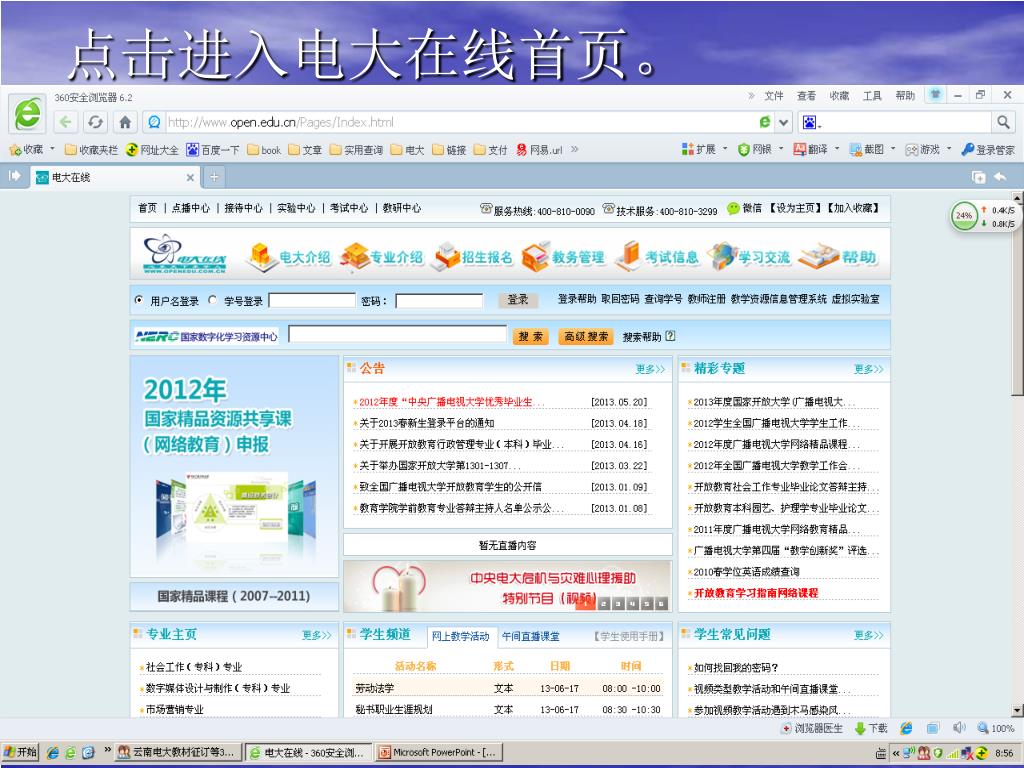Select banner slide number 1 indicator

tap(584, 603)
